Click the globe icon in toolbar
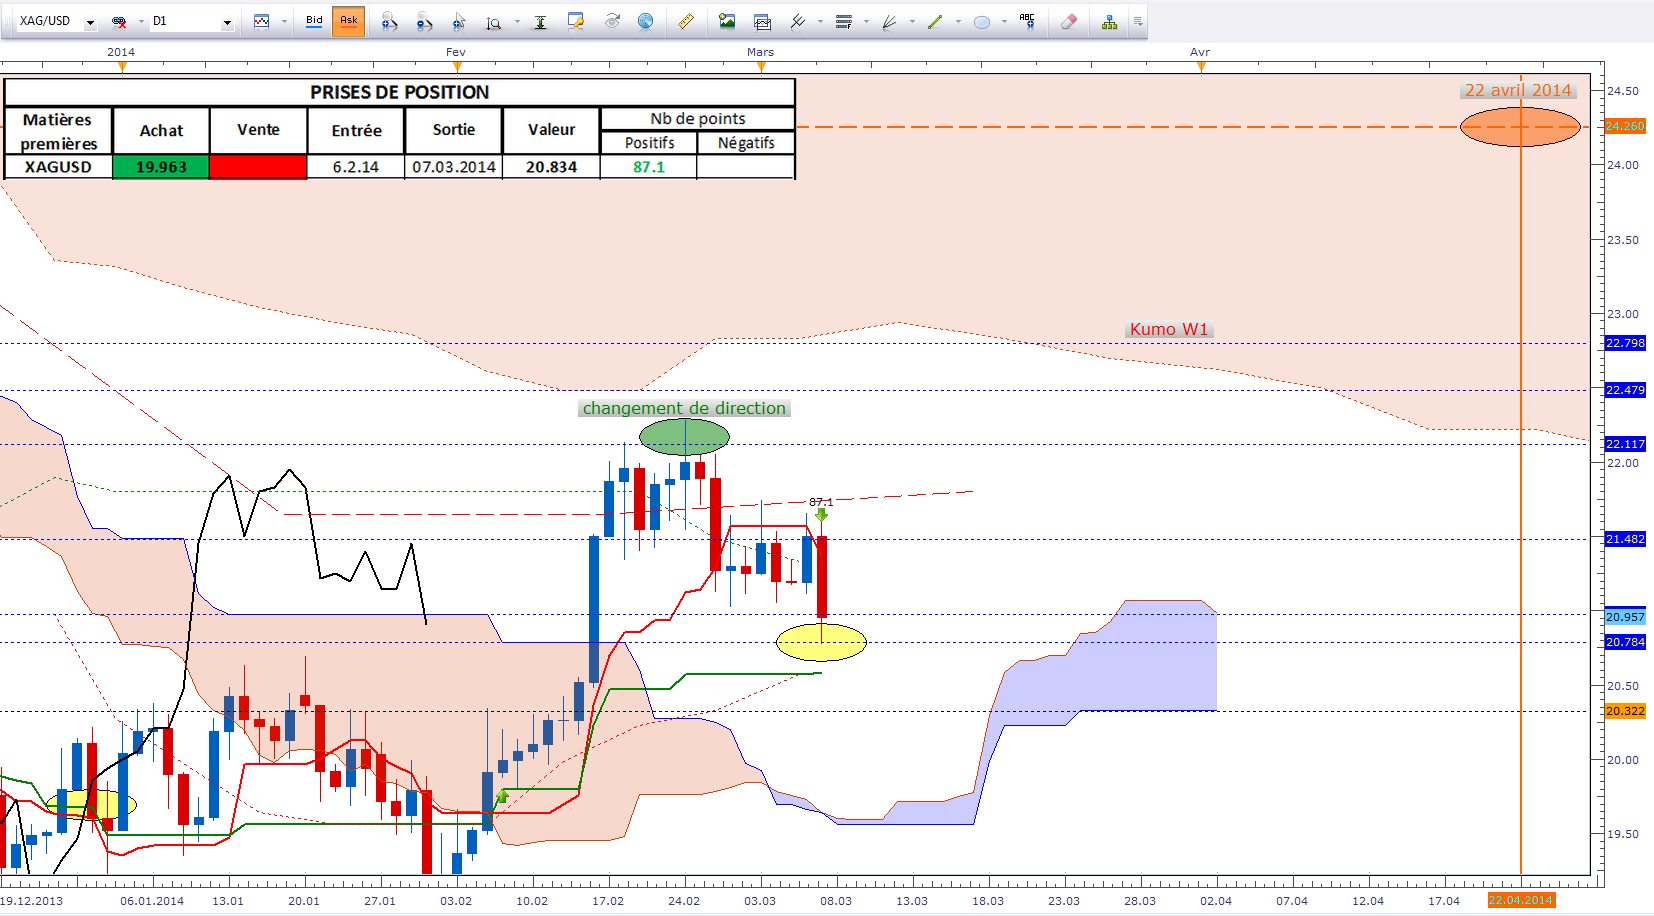The image size is (1654, 916). (646, 21)
